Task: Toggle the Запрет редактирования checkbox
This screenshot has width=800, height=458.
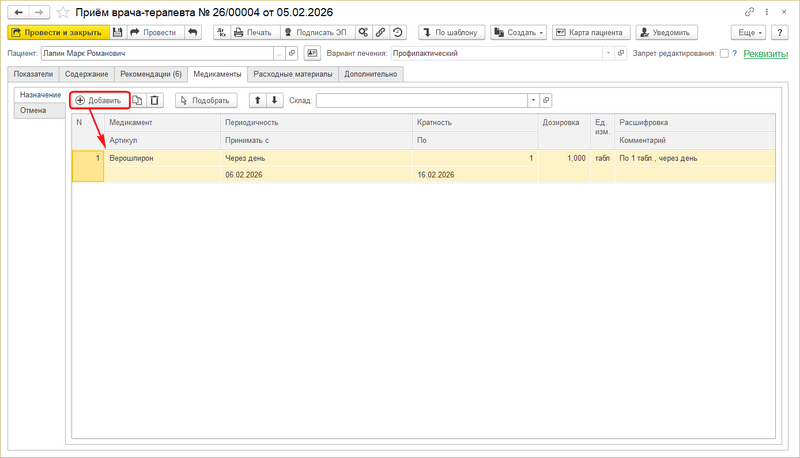Action: (x=724, y=54)
